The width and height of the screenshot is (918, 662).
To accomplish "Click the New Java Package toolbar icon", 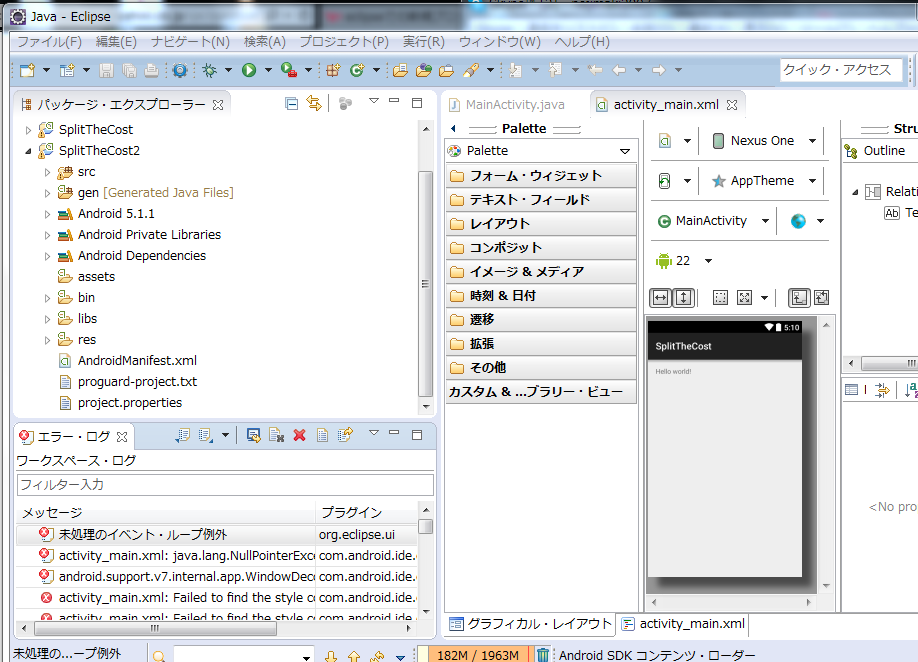I will click(334, 70).
